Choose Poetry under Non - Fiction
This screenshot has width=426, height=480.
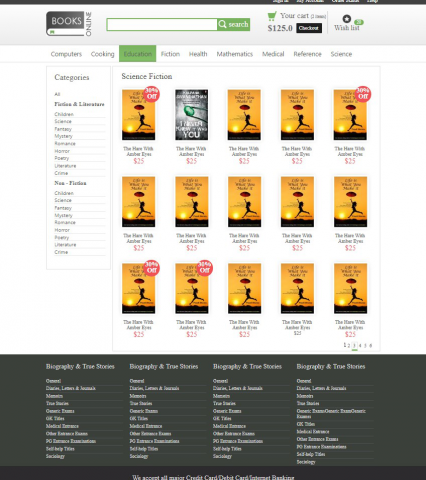tap(62, 238)
